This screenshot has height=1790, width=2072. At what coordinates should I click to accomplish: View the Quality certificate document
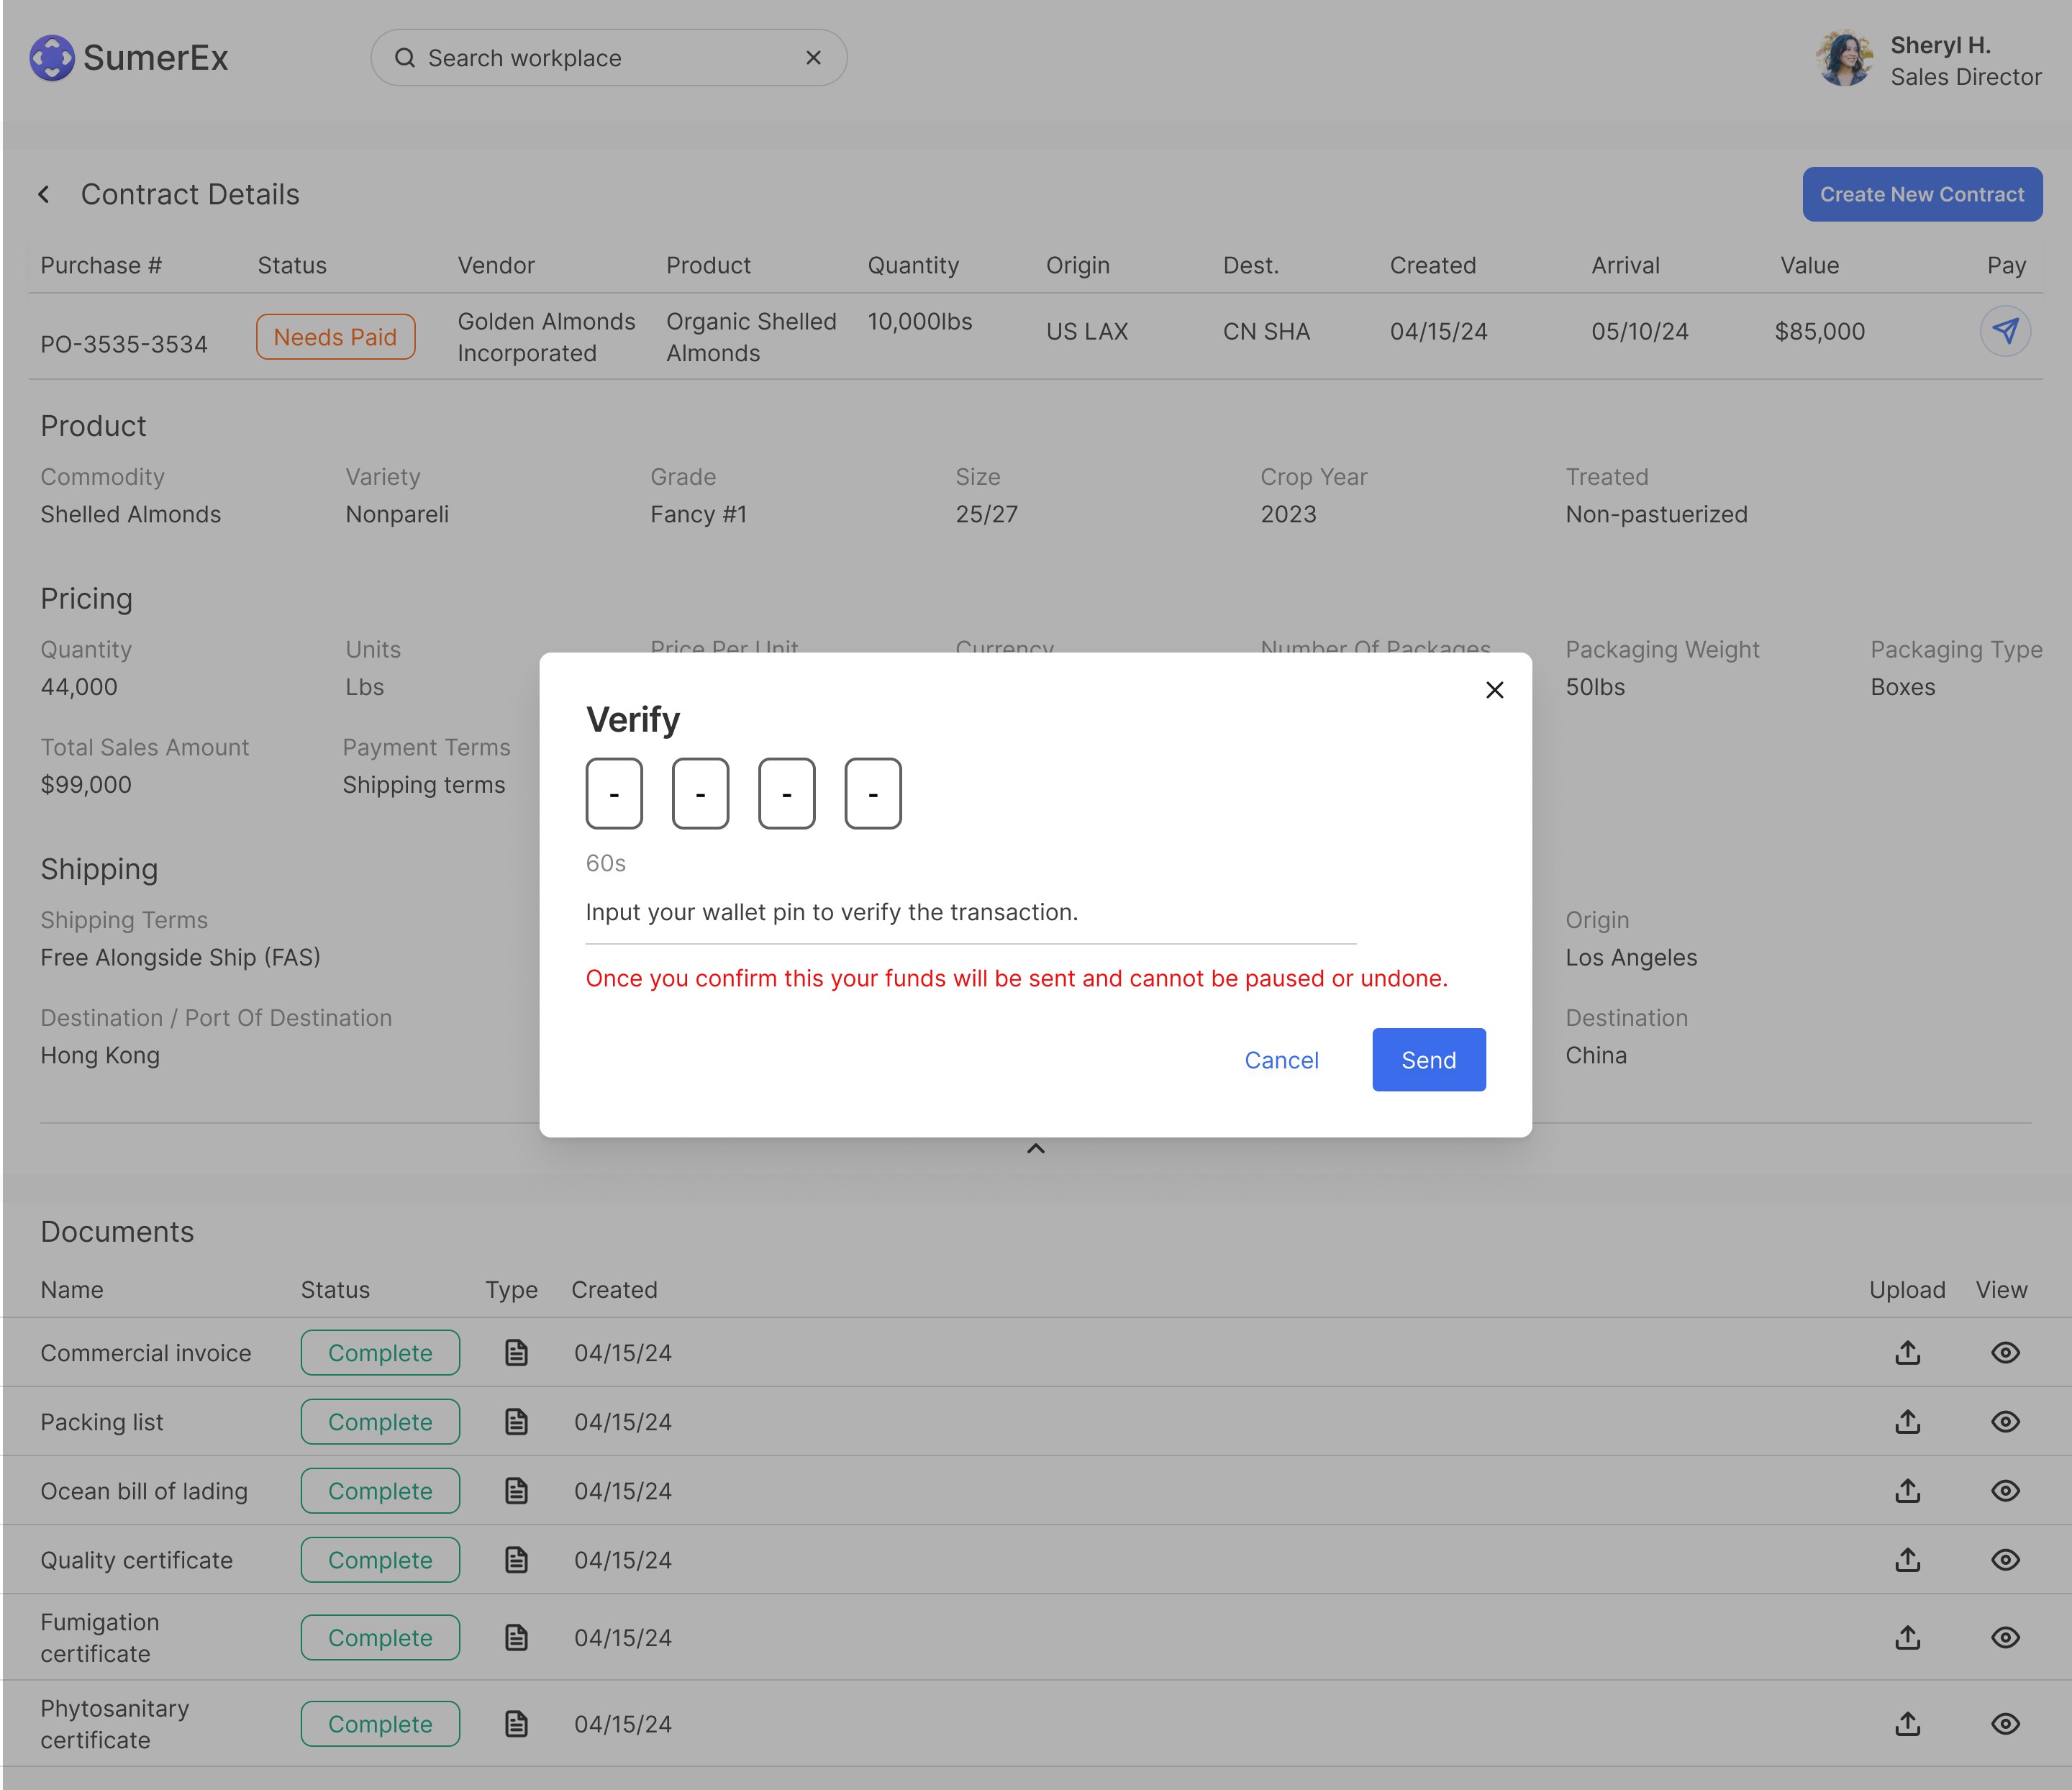coord(2005,1560)
